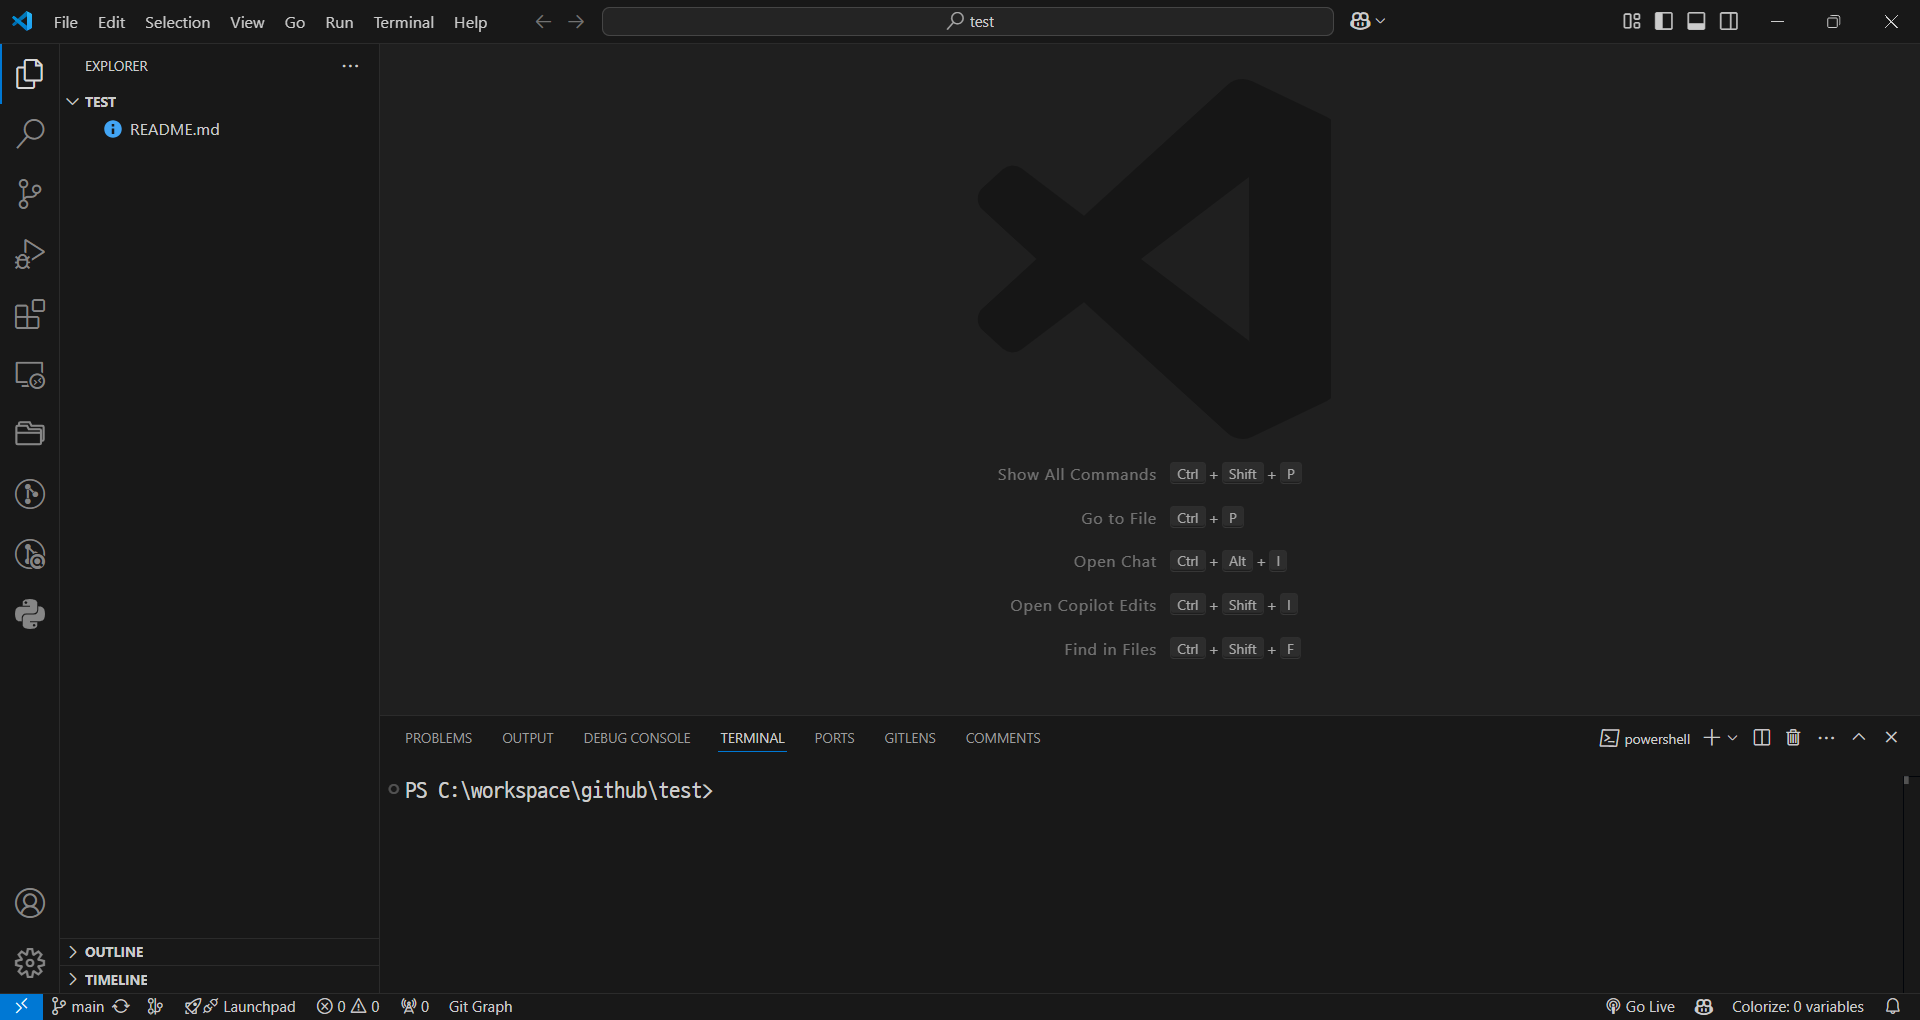Open the Terminal menu
The image size is (1920, 1020).
[404, 22]
